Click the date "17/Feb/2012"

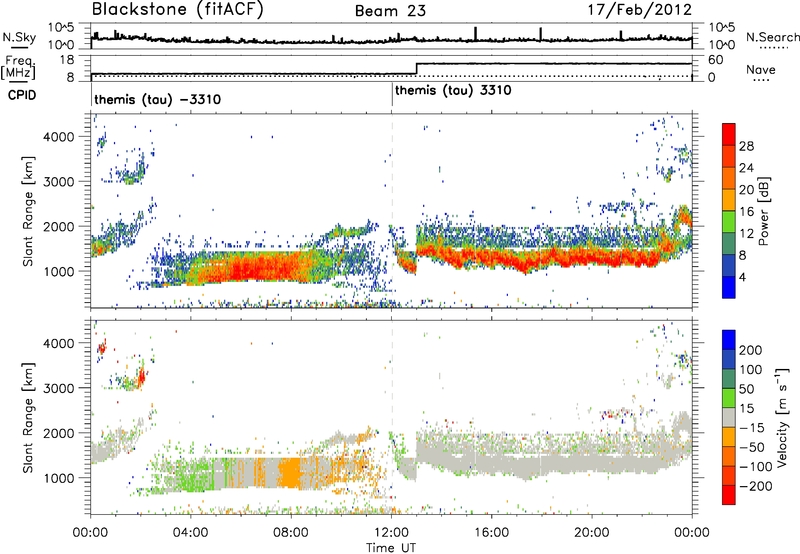click(x=640, y=10)
